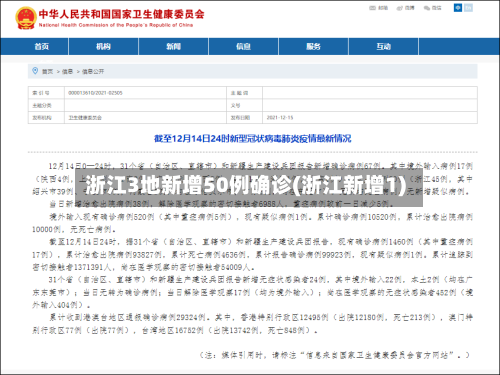Go to 信息 in the breadcrumb
The image size is (500, 375).
click(67, 71)
